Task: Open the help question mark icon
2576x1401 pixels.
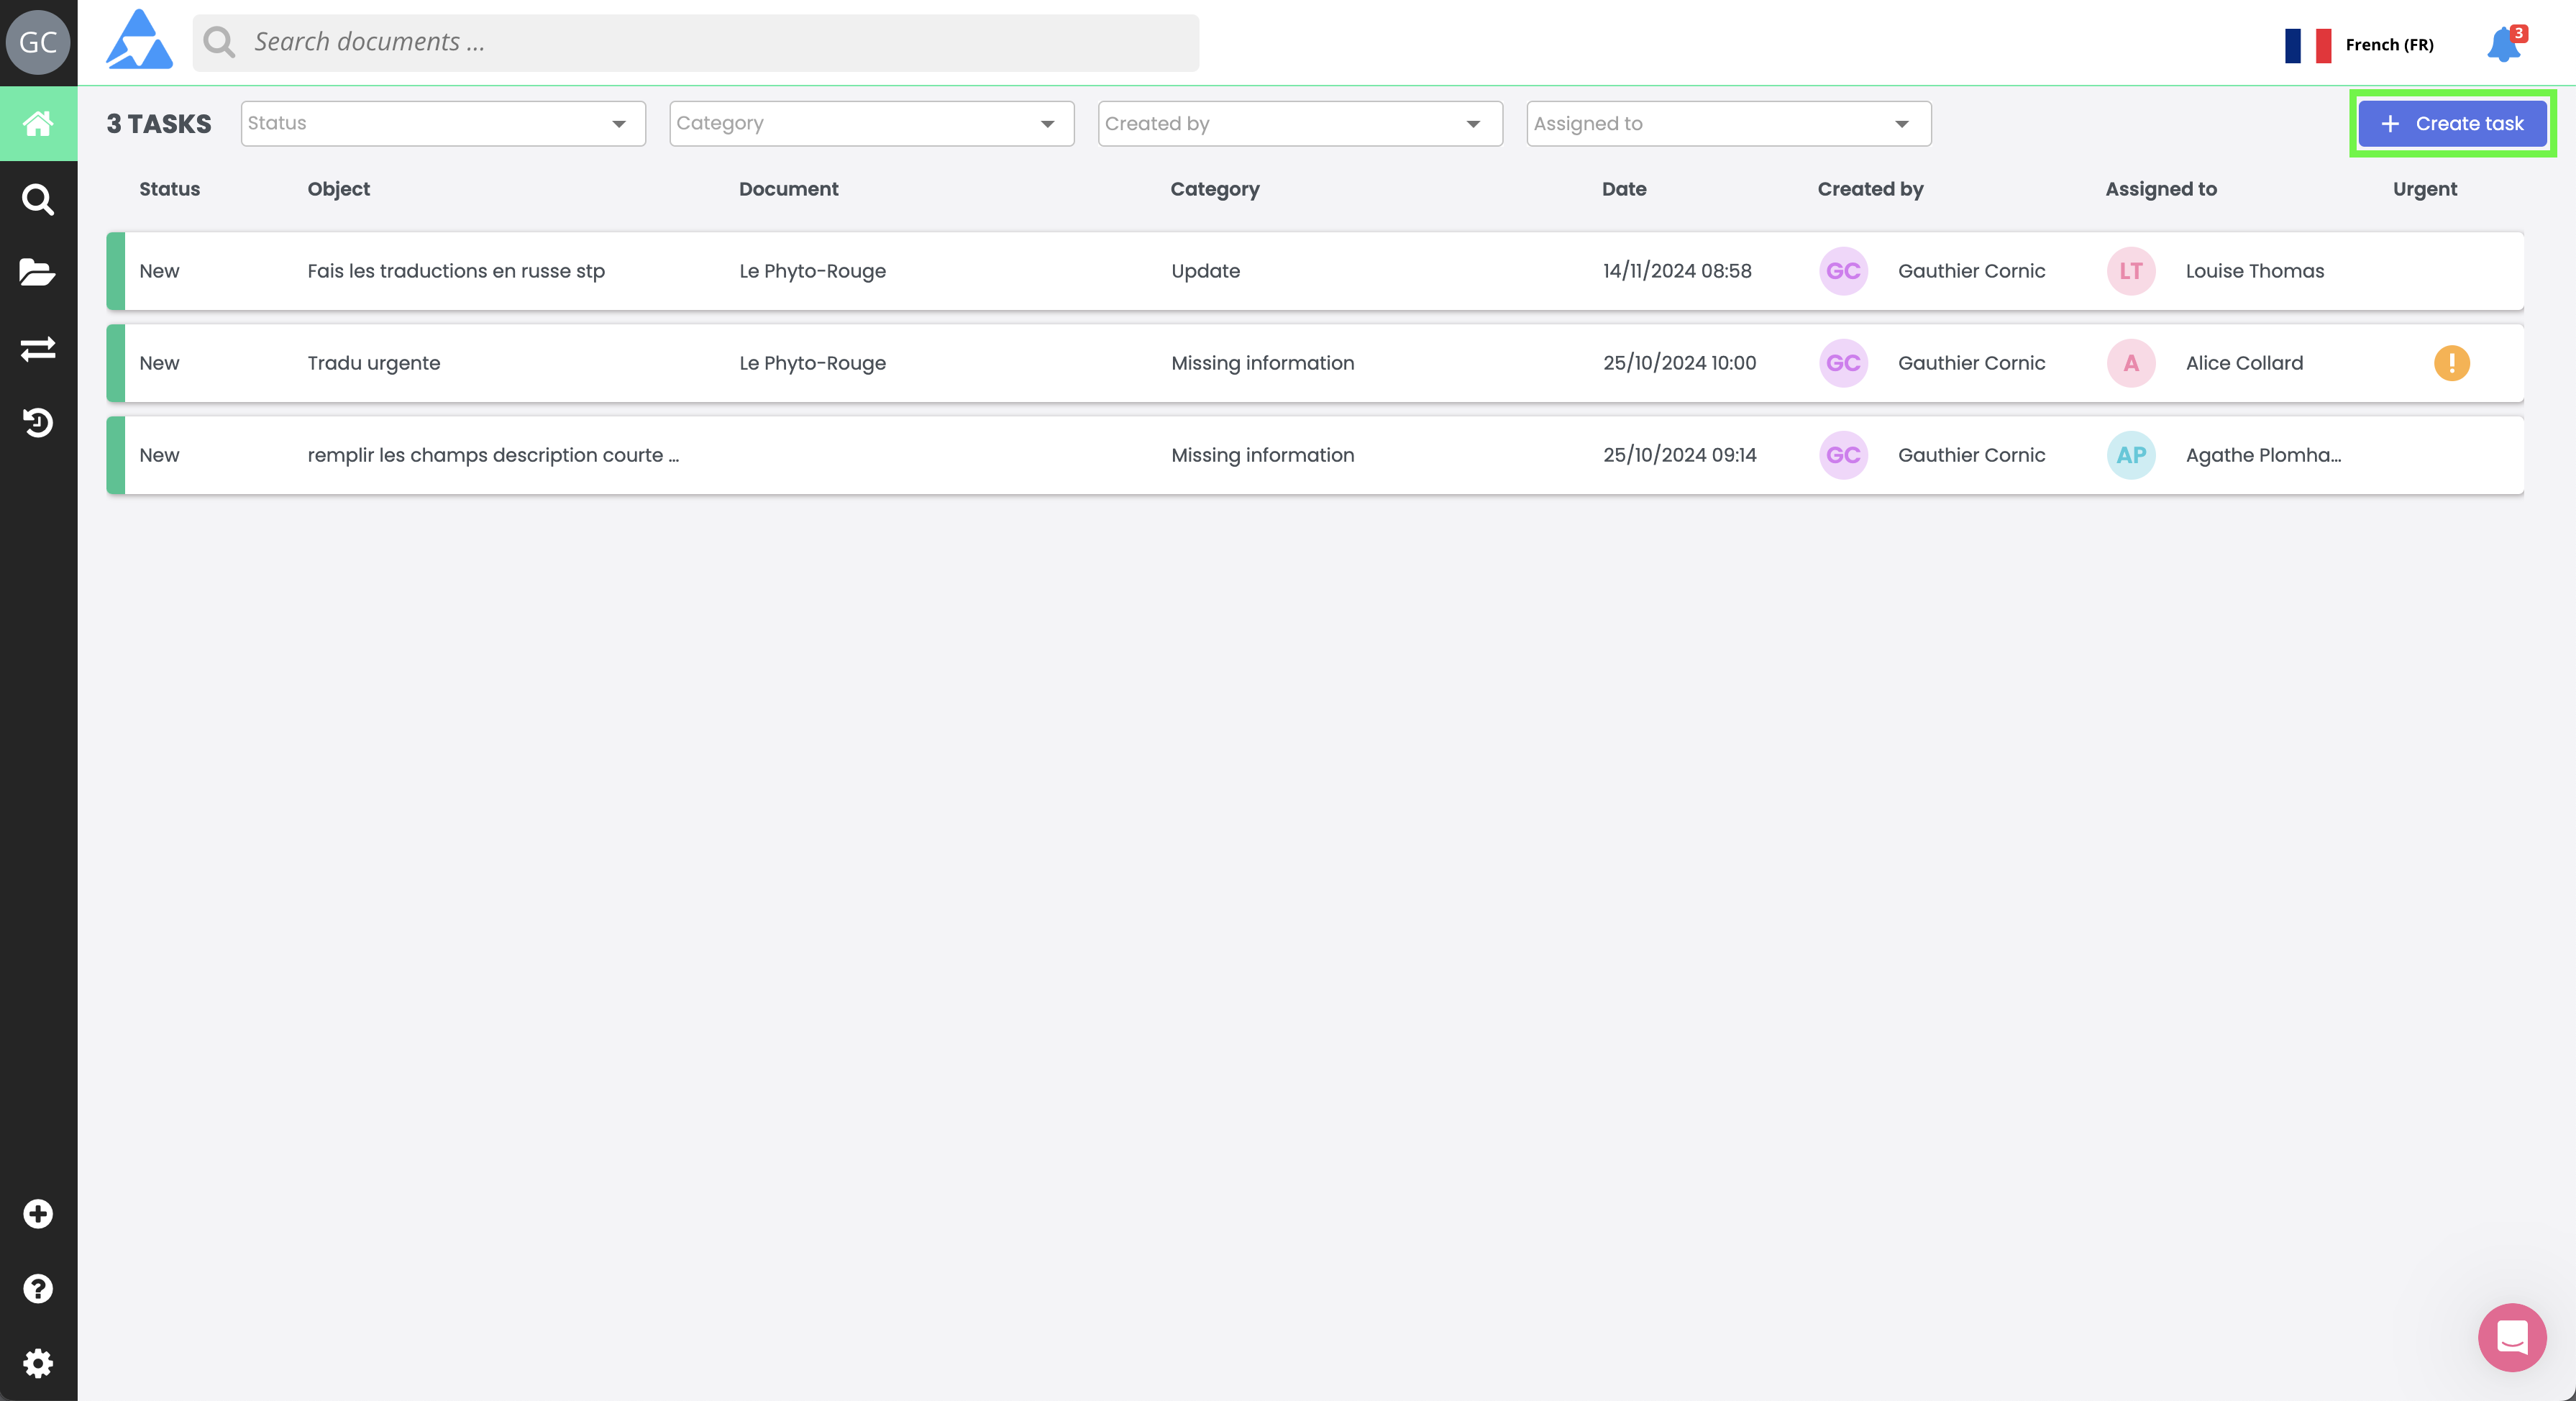Action: pos(38,1289)
